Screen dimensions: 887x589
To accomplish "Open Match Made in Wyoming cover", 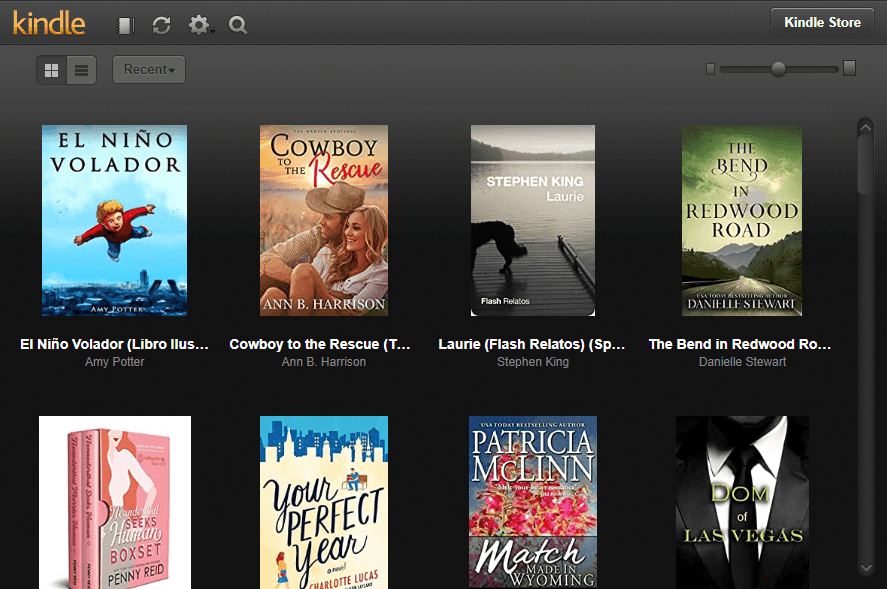I will point(533,502).
